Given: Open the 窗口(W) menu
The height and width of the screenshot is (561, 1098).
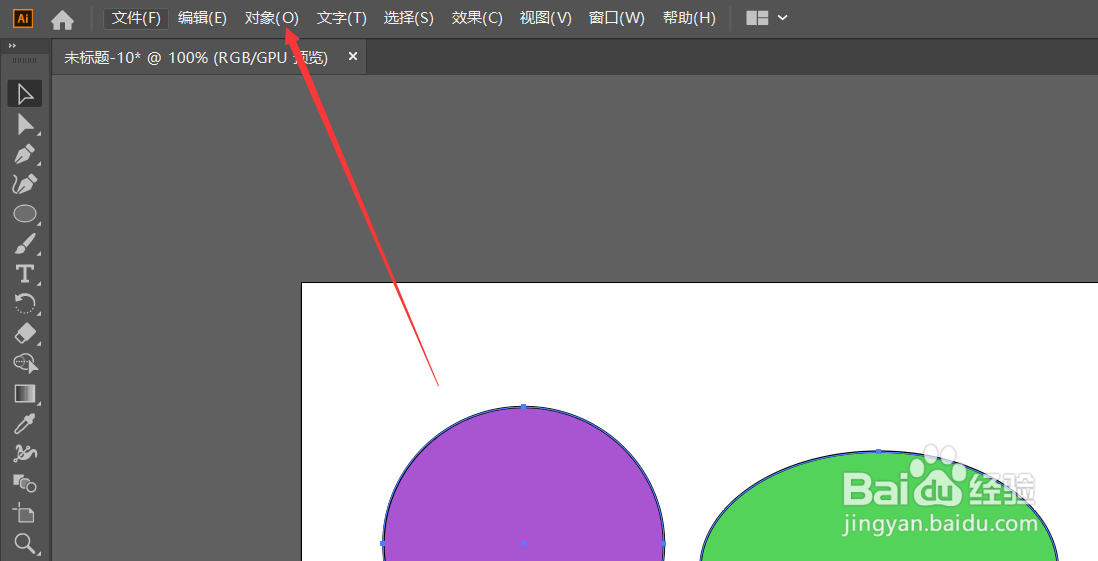Looking at the screenshot, I should tap(617, 18).
